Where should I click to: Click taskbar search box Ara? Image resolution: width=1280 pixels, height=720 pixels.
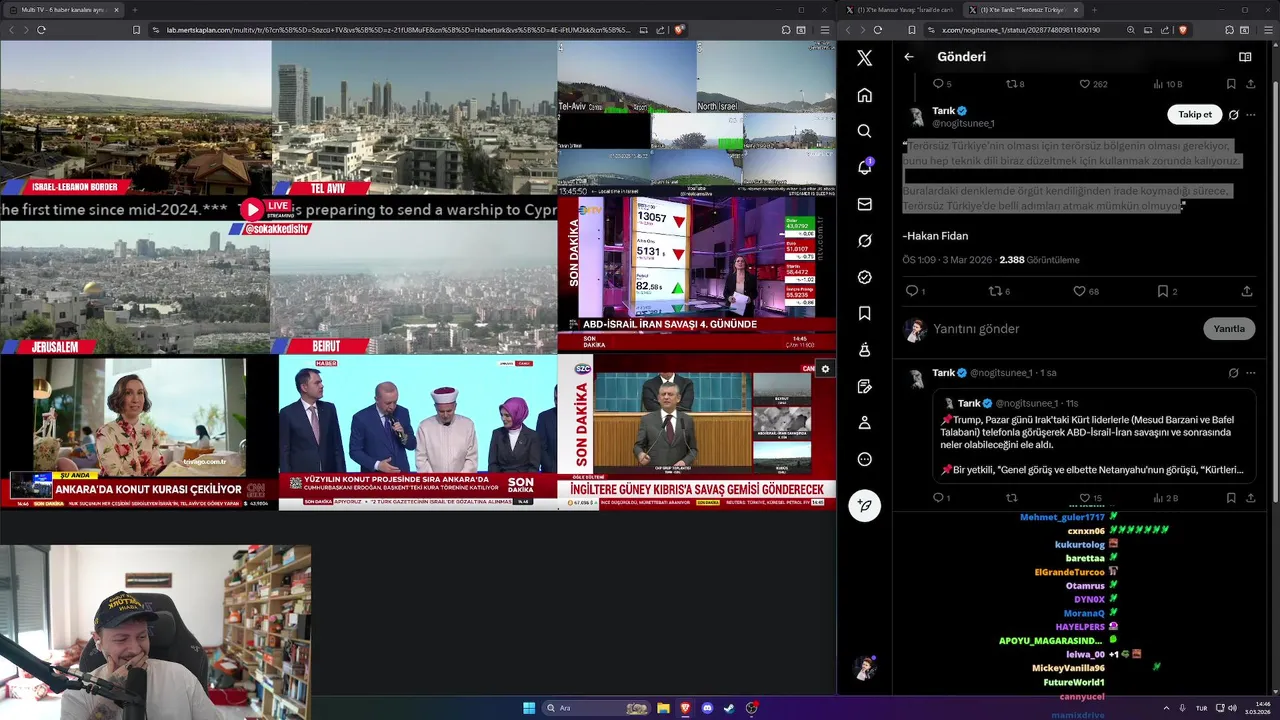click(598, 708)
